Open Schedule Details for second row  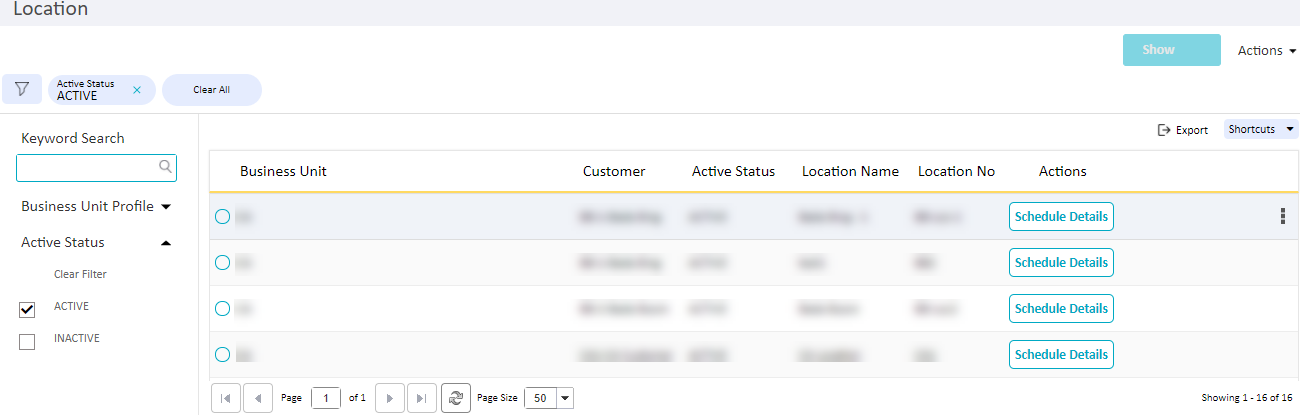coord(1061,262)
